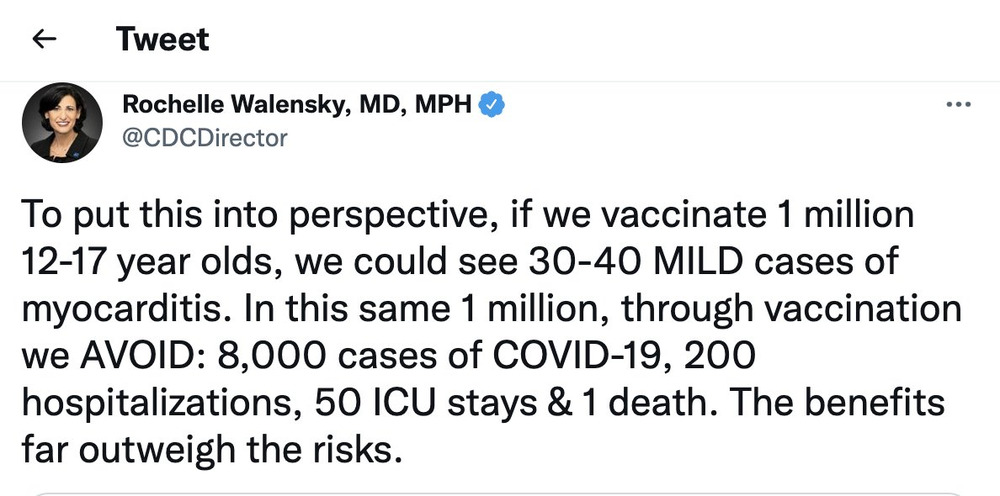Click the blue verified badge
Viewport: 1000px width, 496px height.
point(493,104)
